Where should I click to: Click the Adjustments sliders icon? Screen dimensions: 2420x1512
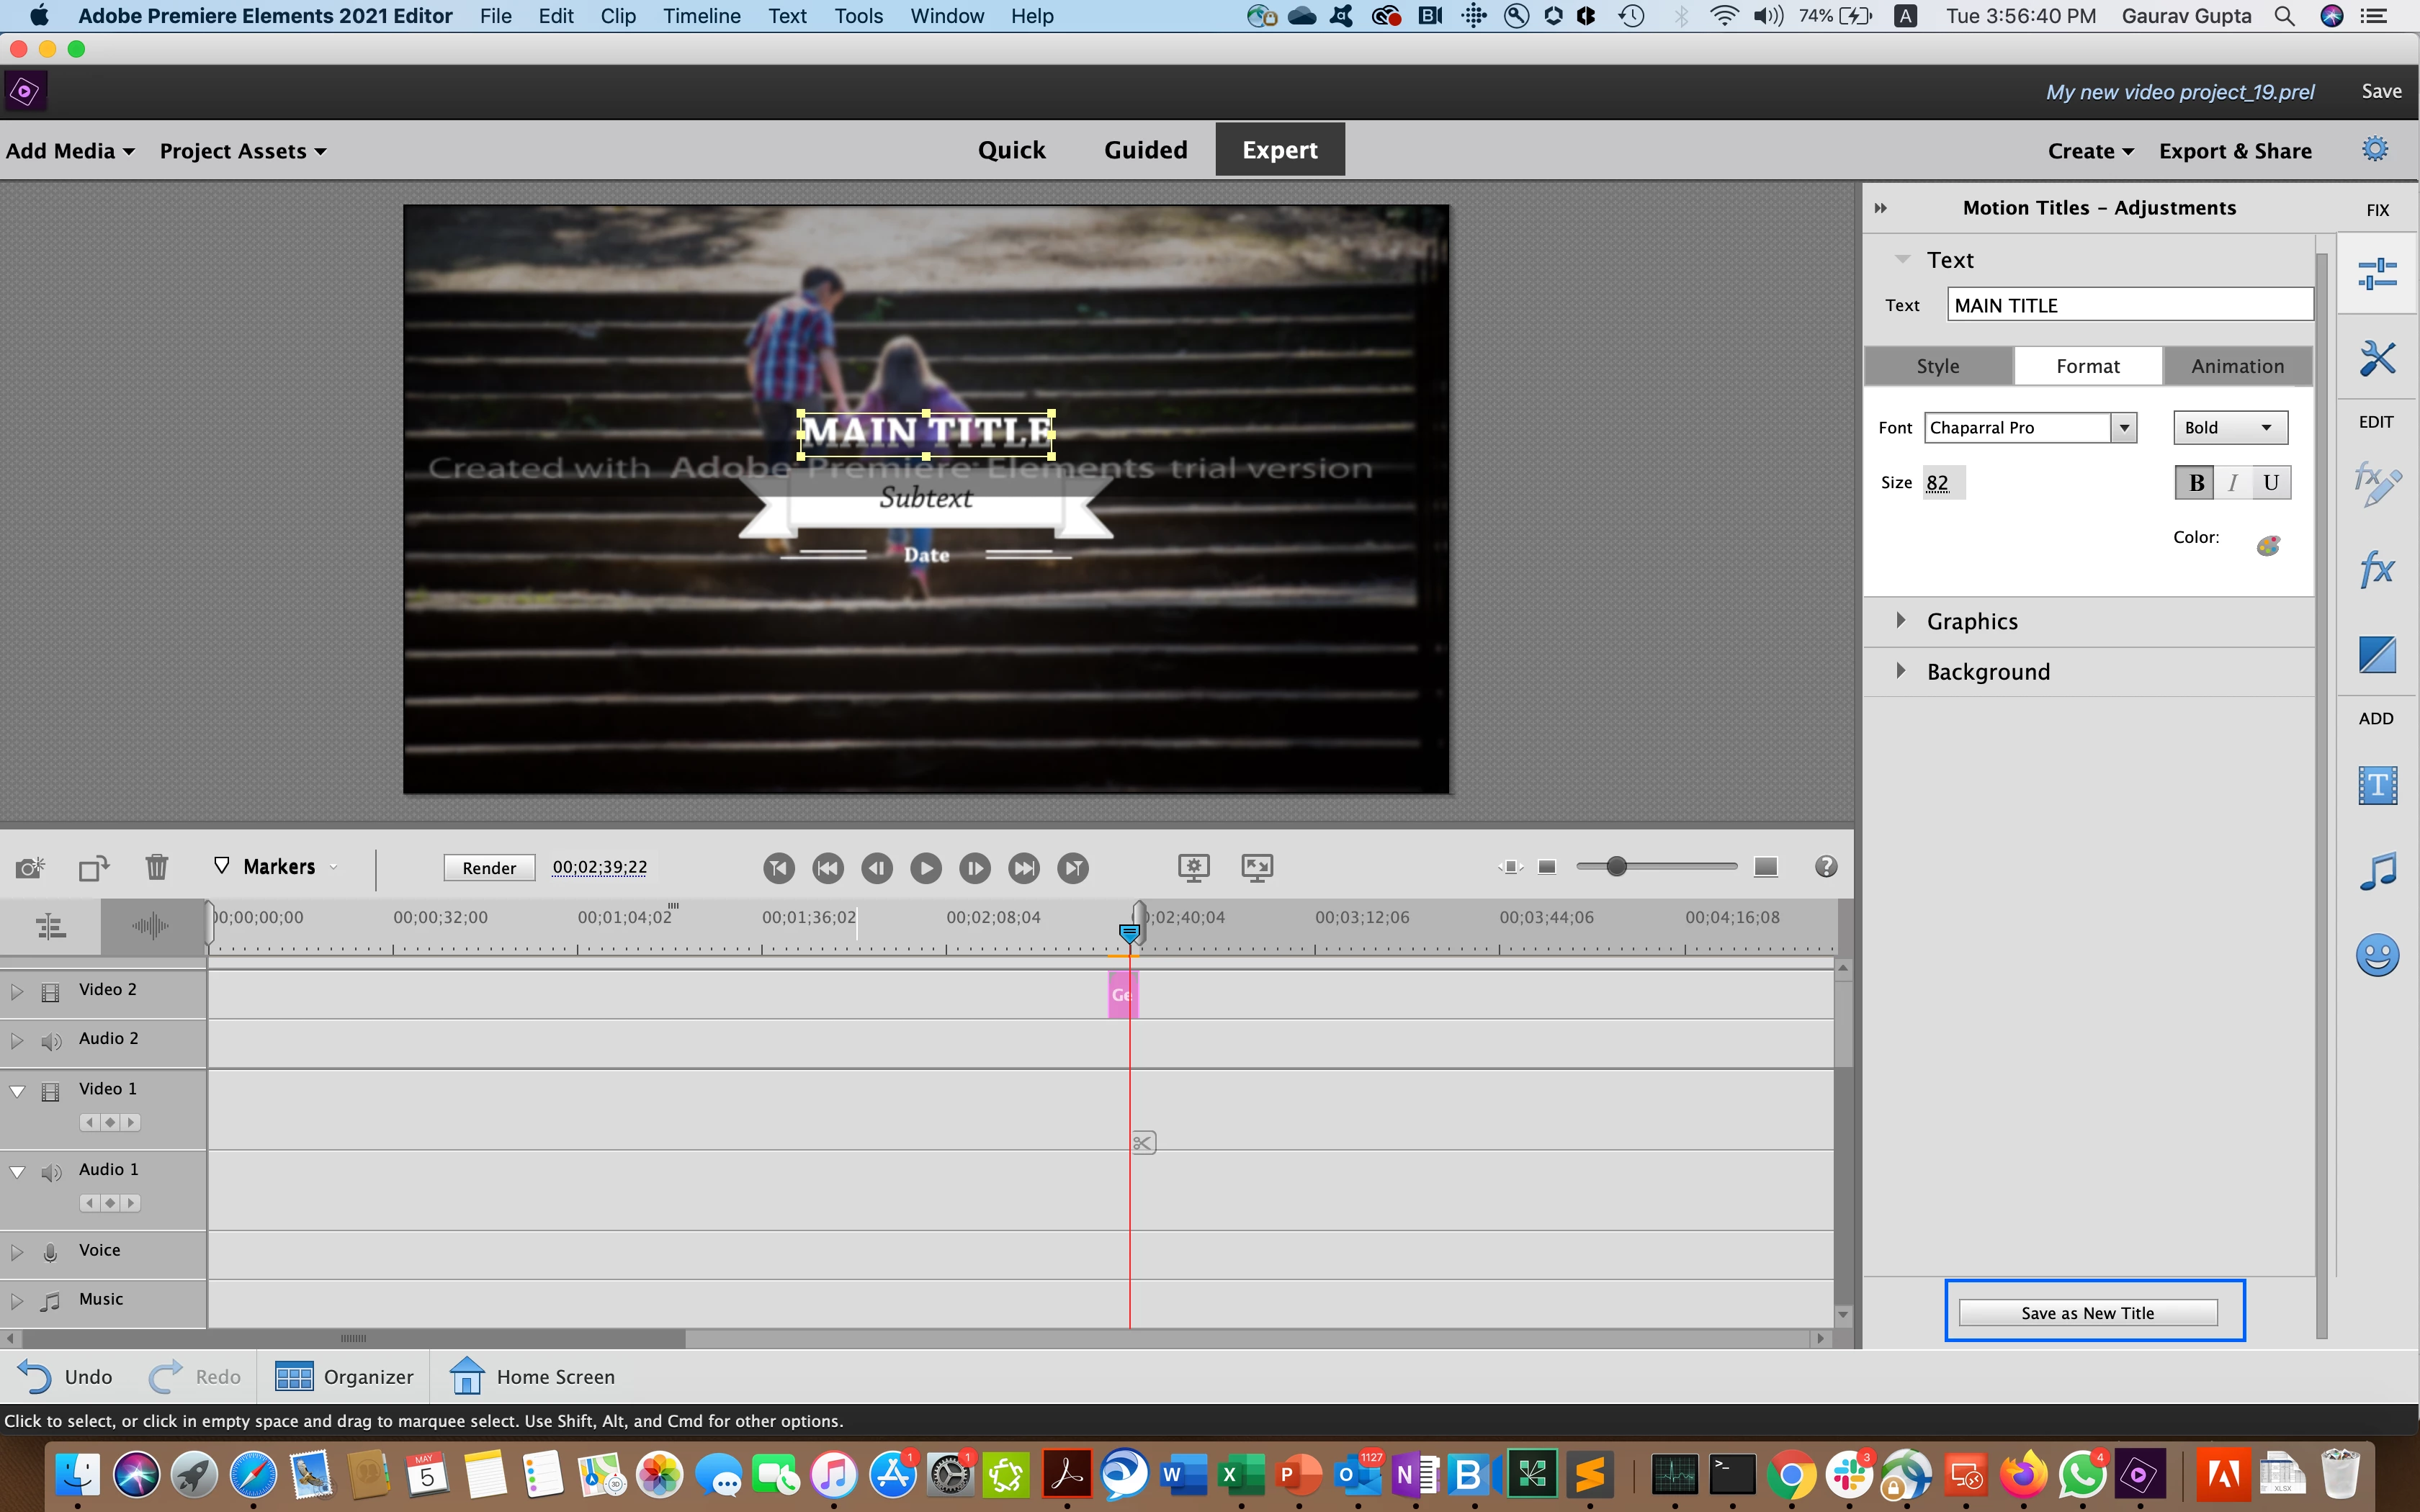(2376, 273)
